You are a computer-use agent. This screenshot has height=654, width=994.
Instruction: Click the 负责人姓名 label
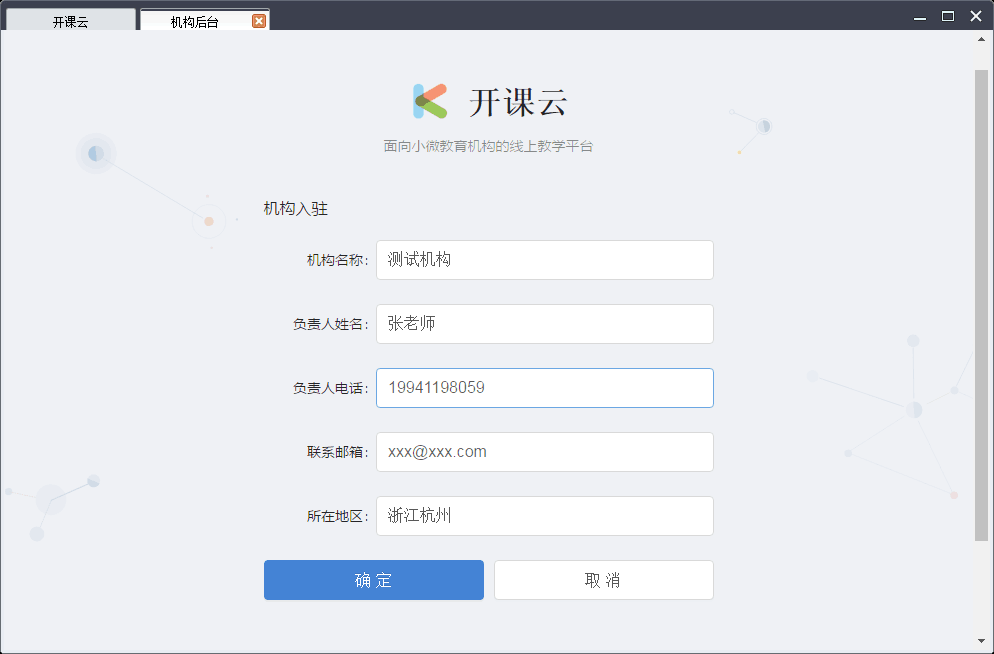330,324
